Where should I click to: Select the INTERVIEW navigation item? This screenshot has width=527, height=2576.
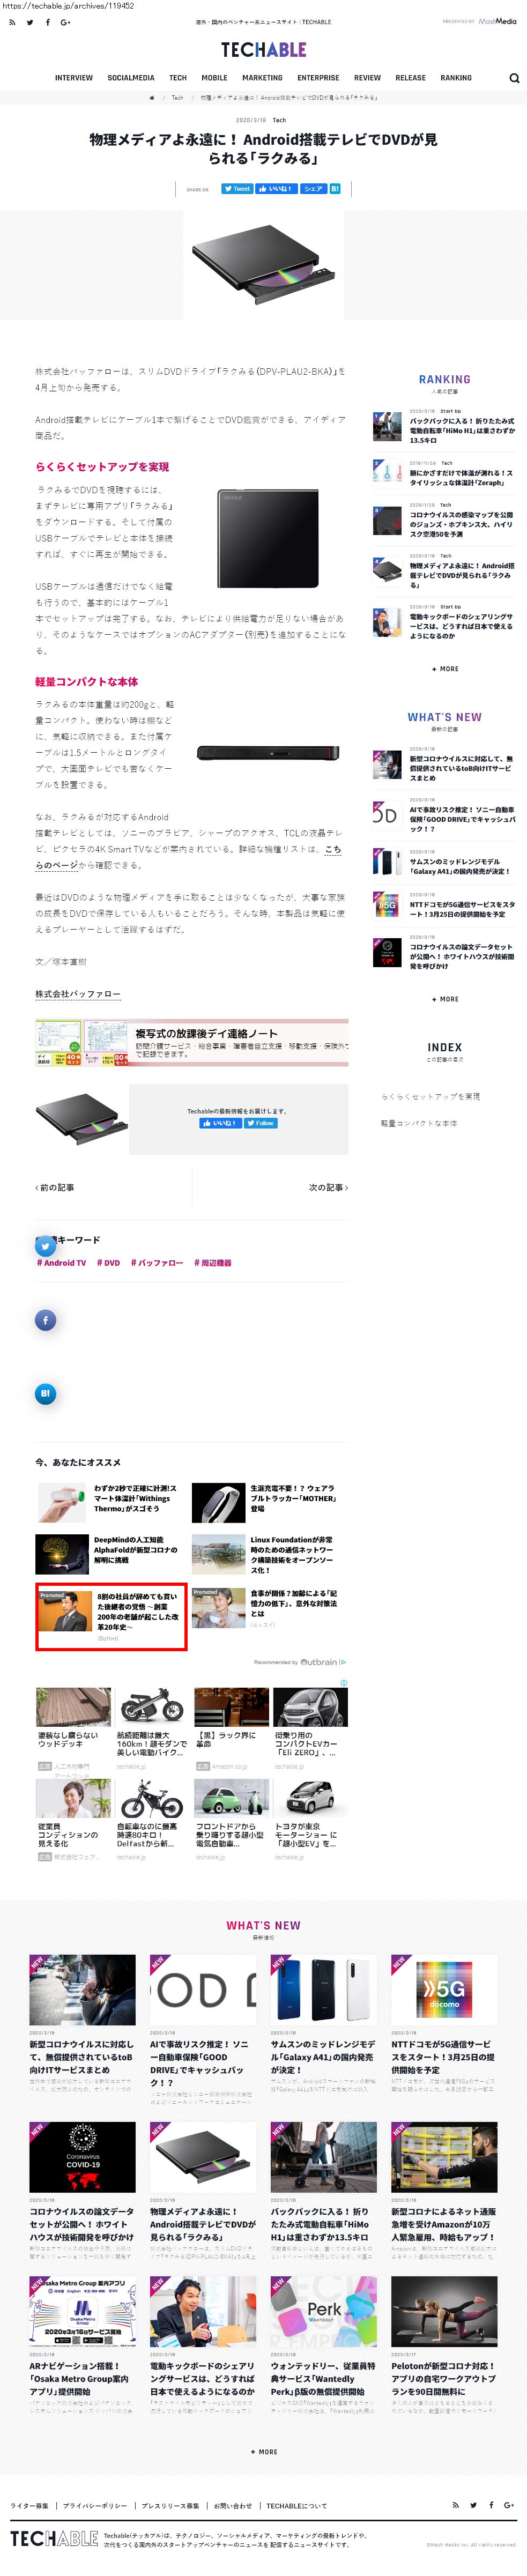pos(74,78)
